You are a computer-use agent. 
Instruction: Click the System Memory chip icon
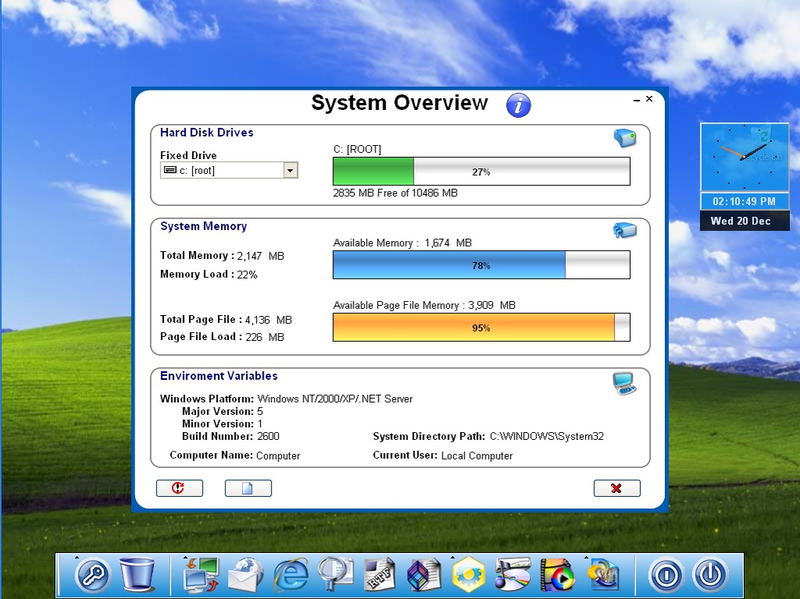(624, 231)
